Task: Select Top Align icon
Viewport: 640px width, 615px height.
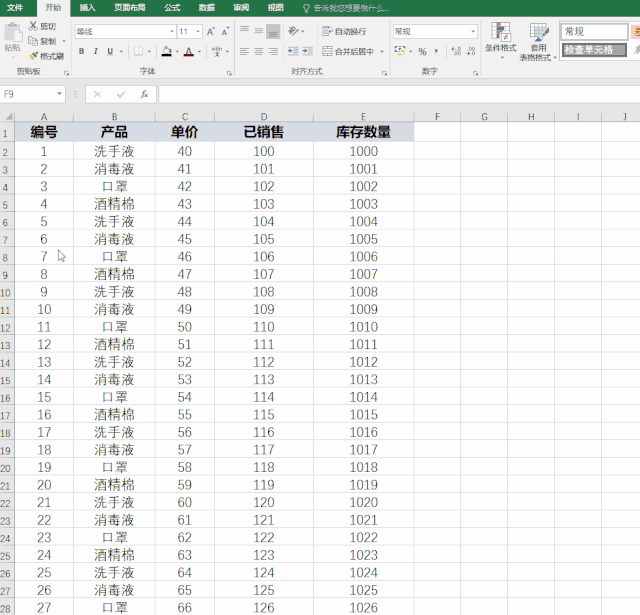Action: pos(244,30)
